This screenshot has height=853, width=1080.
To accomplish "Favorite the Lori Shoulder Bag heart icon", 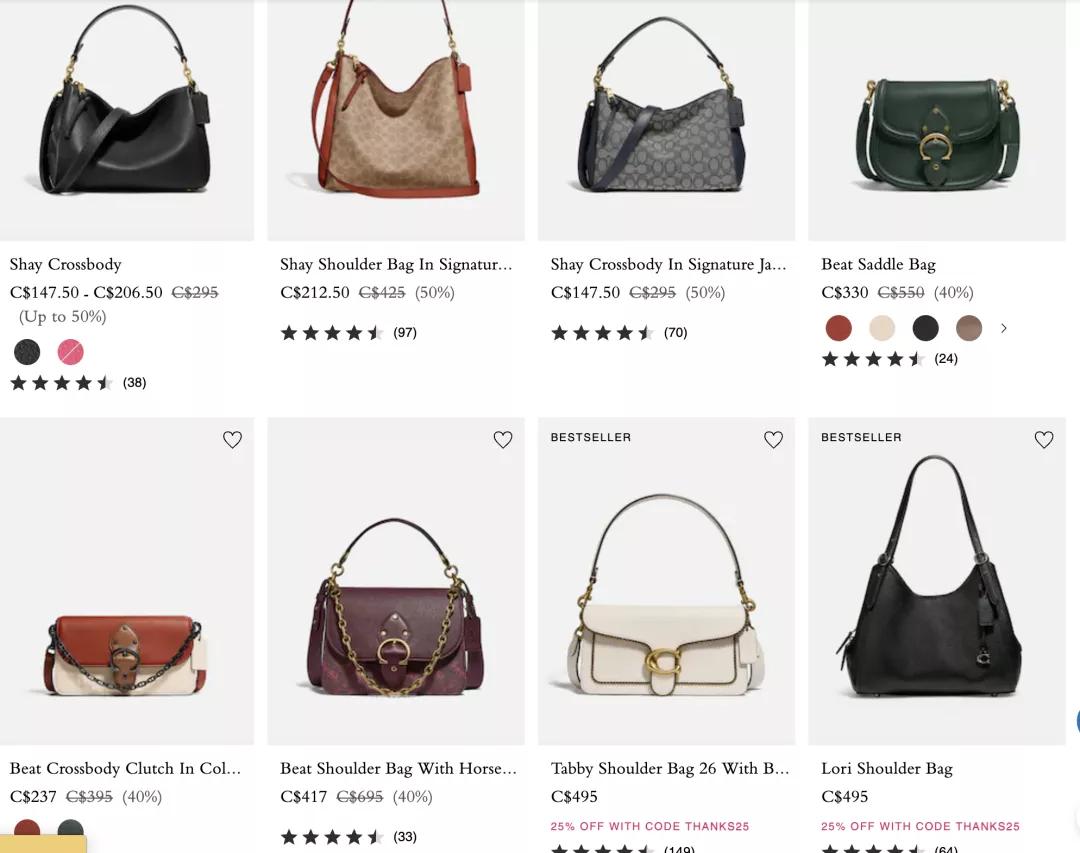I will 1044,440.
